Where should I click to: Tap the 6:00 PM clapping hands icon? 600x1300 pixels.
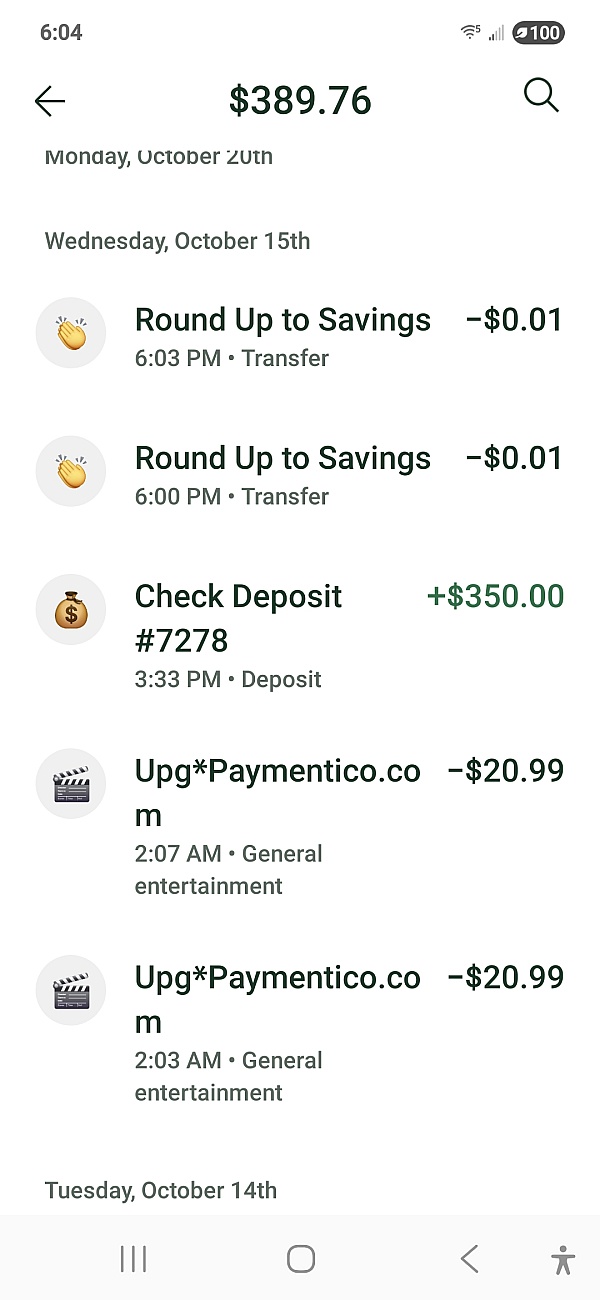click(x=71, y=470)
